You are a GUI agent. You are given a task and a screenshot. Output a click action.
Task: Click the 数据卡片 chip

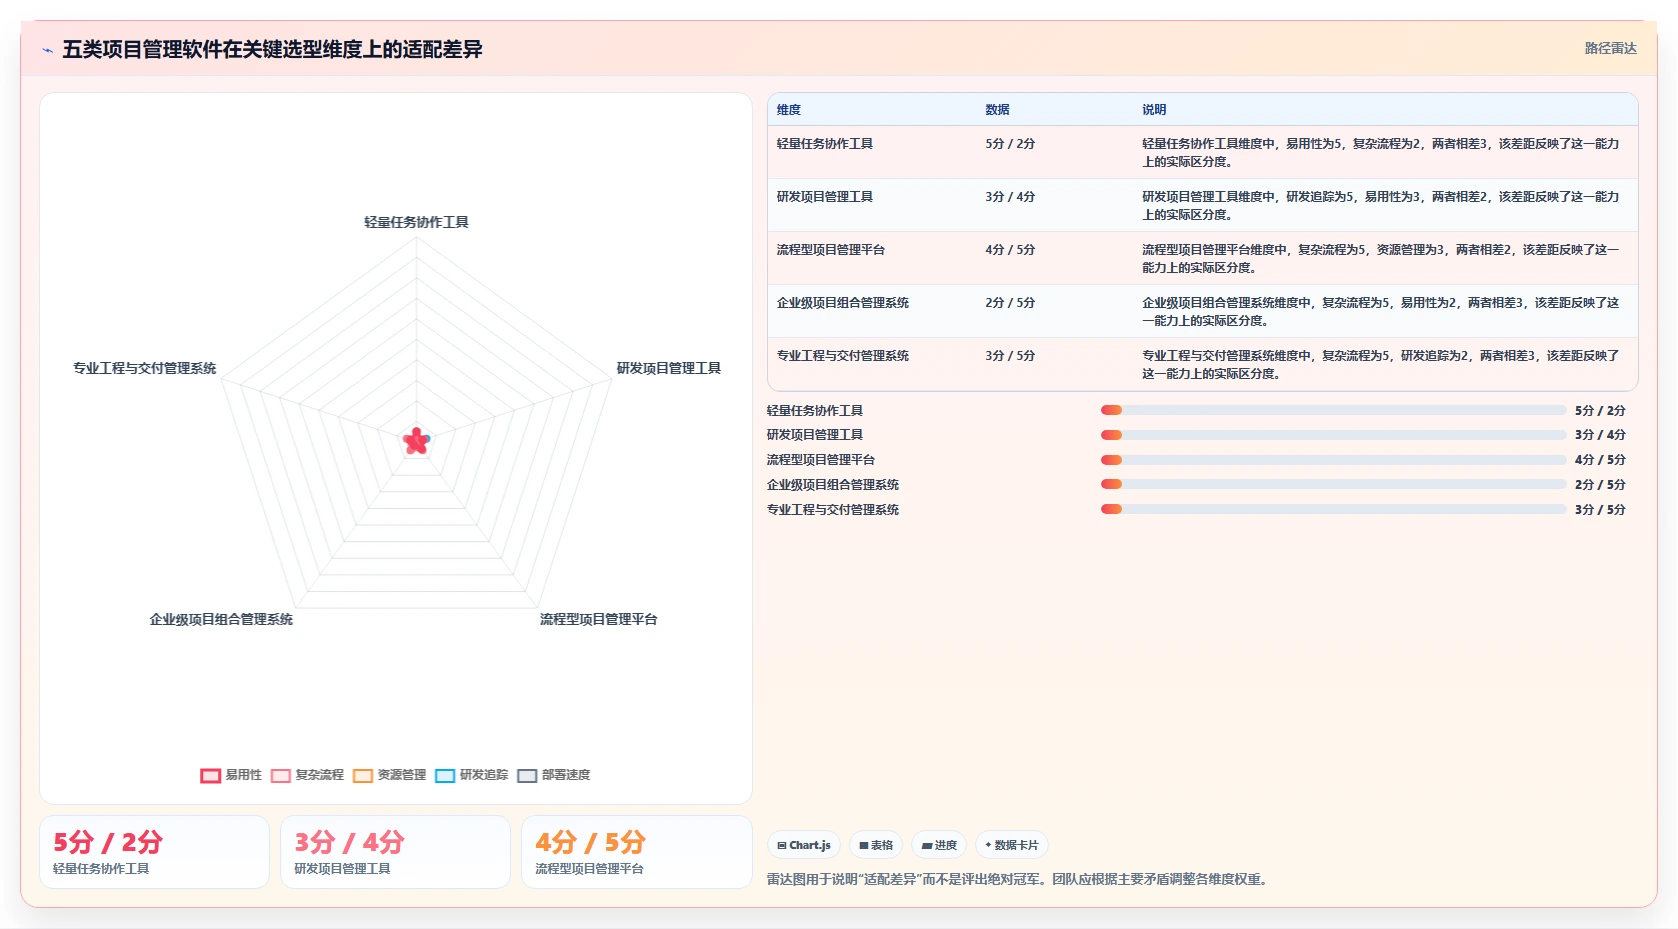1011,845
